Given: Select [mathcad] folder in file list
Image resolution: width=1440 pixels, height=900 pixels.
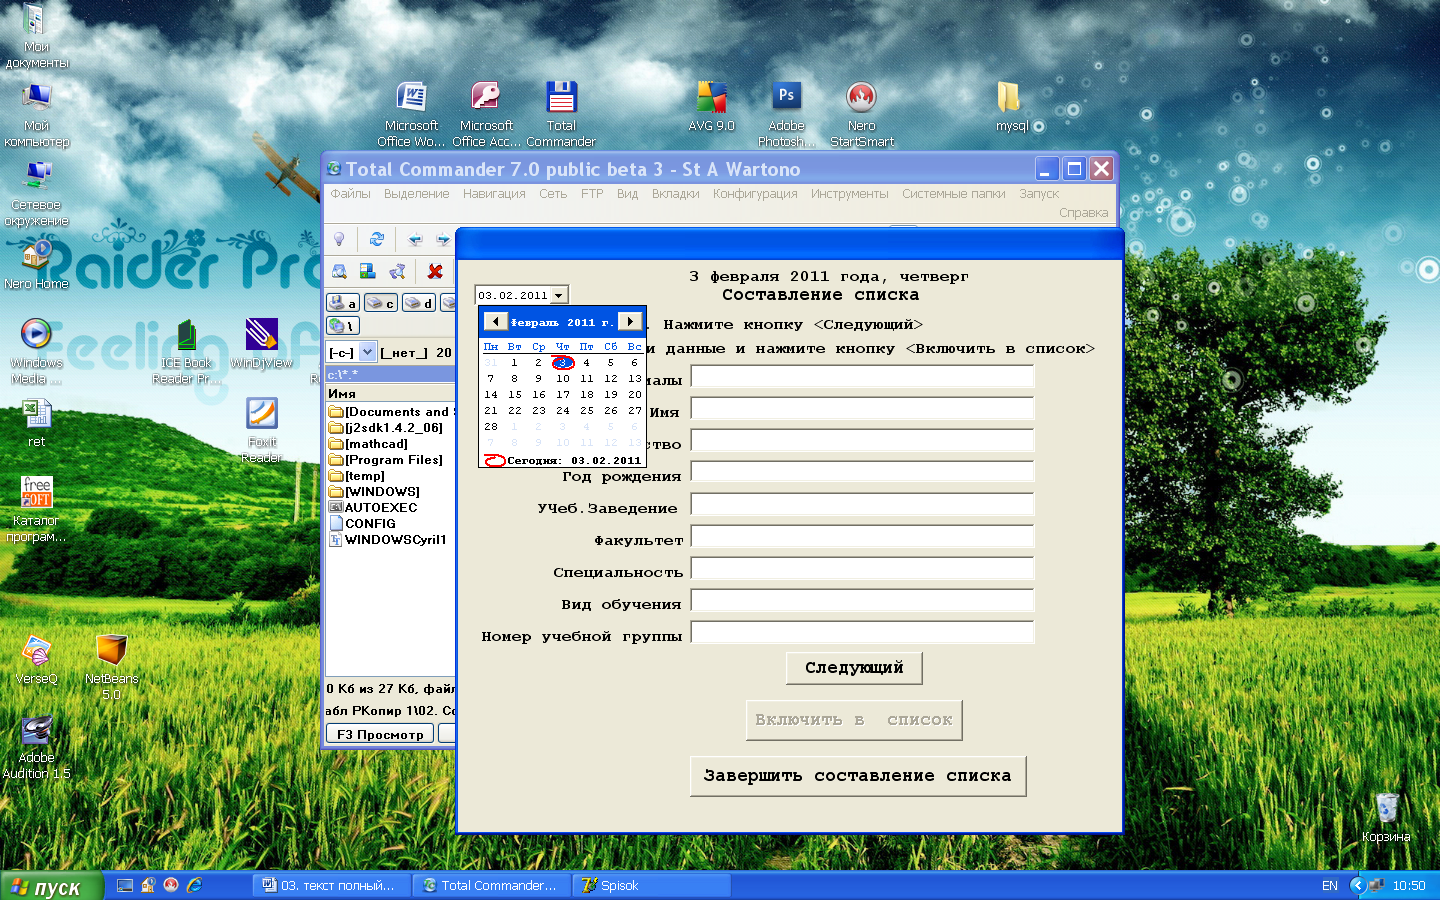Looking at the screenshot, I should click(369, 444).
